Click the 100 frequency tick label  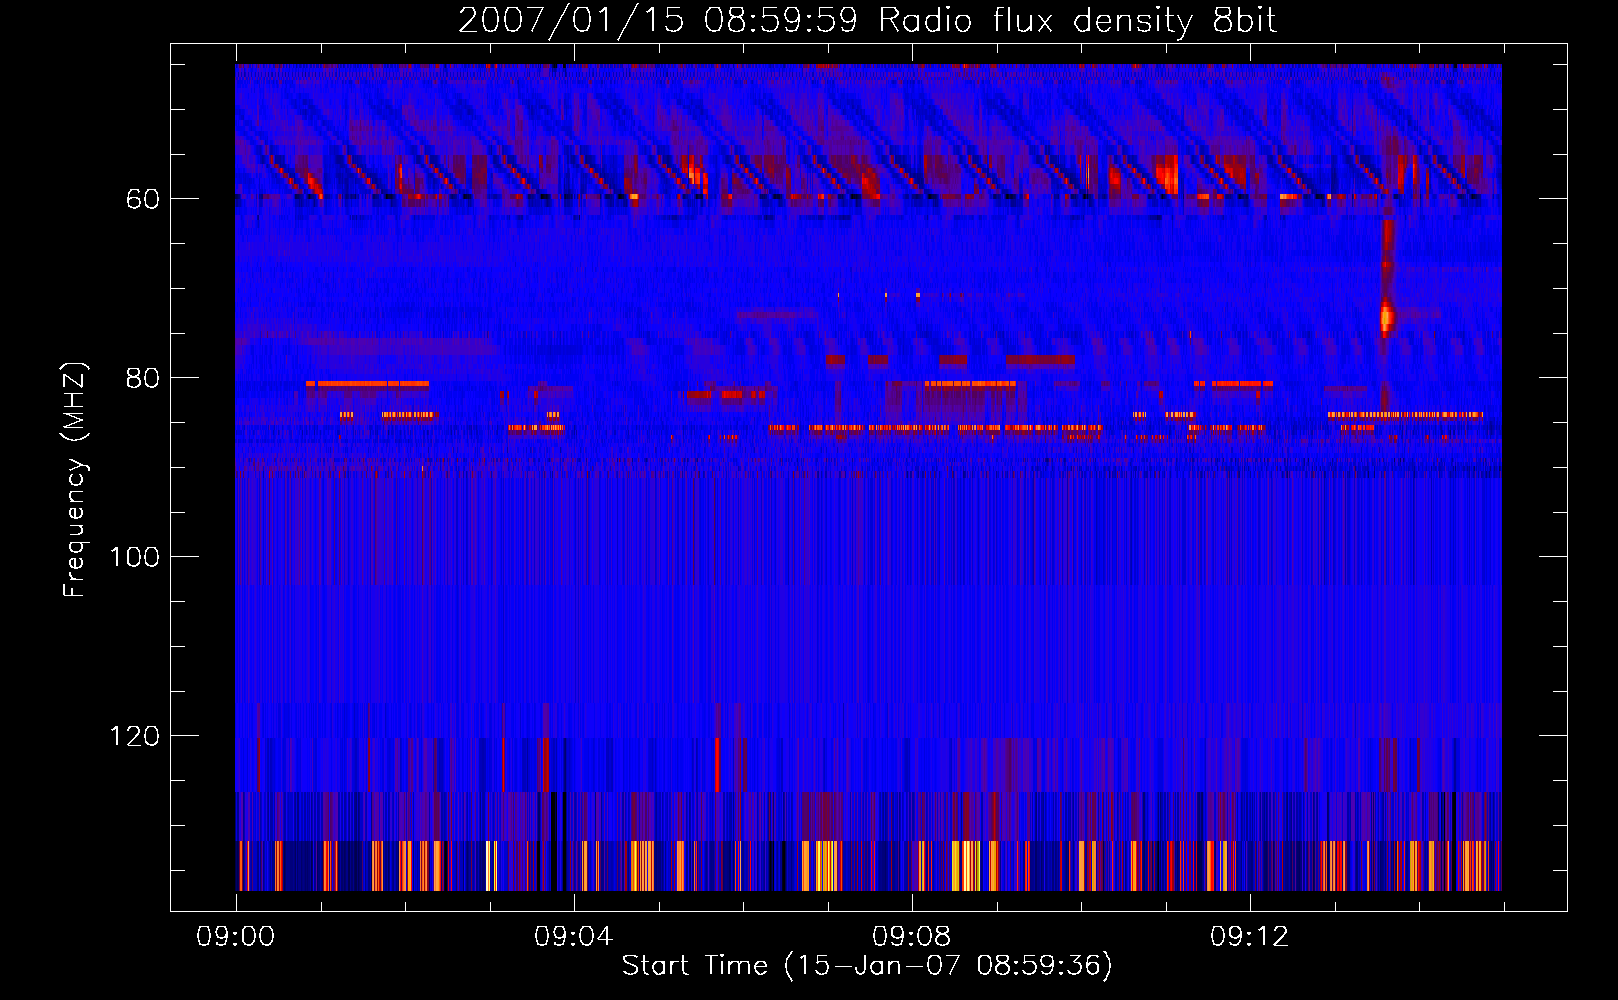134,557
